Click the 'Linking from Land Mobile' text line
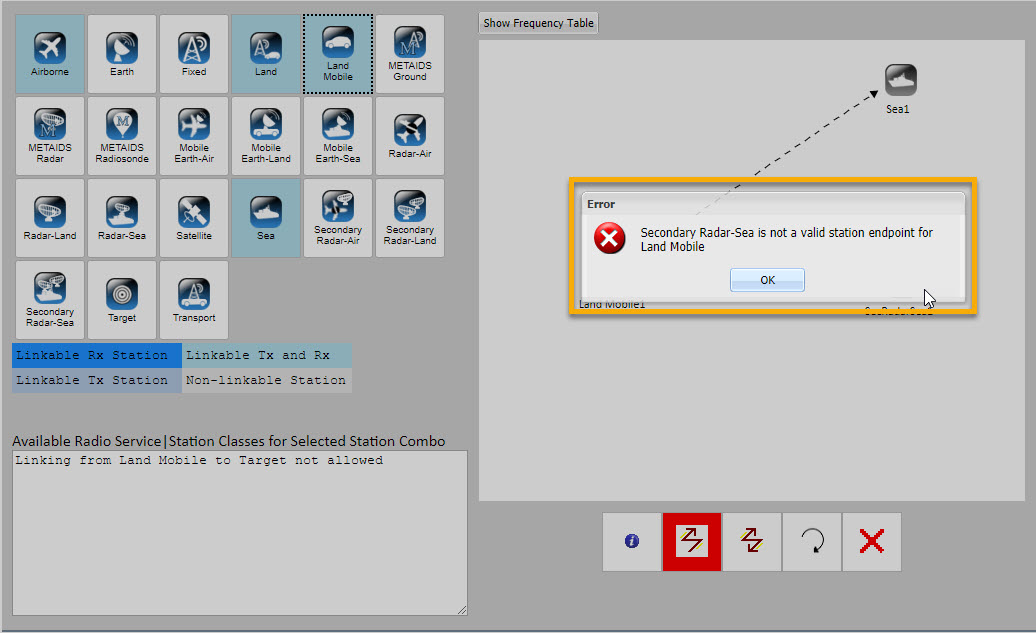The height and width of the screenshot is (633, 1036). [x=199, y=460]
